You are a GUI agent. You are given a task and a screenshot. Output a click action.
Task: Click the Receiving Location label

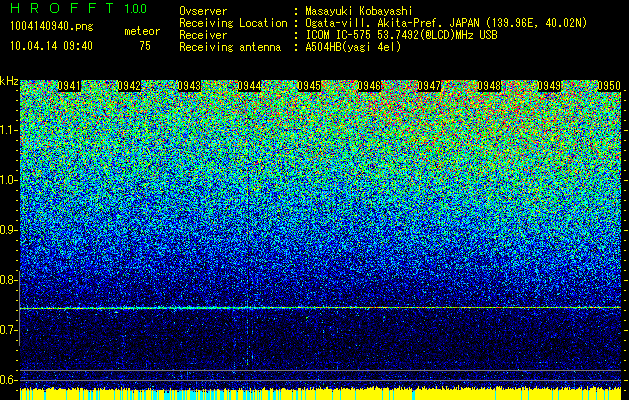(233, 23)
